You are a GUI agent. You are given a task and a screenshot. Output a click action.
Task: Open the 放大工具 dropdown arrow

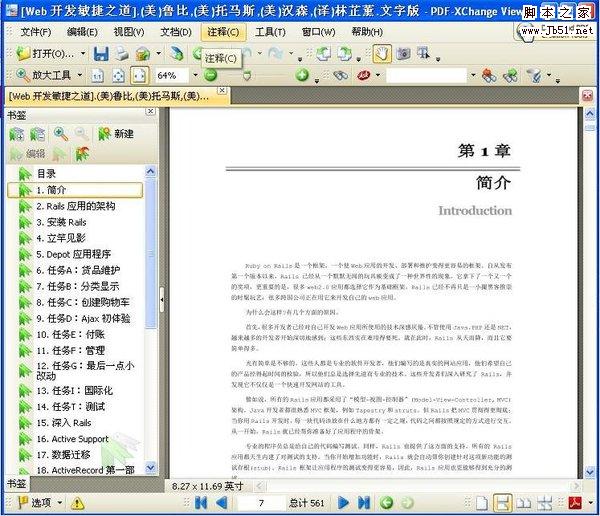coord(80,75)
